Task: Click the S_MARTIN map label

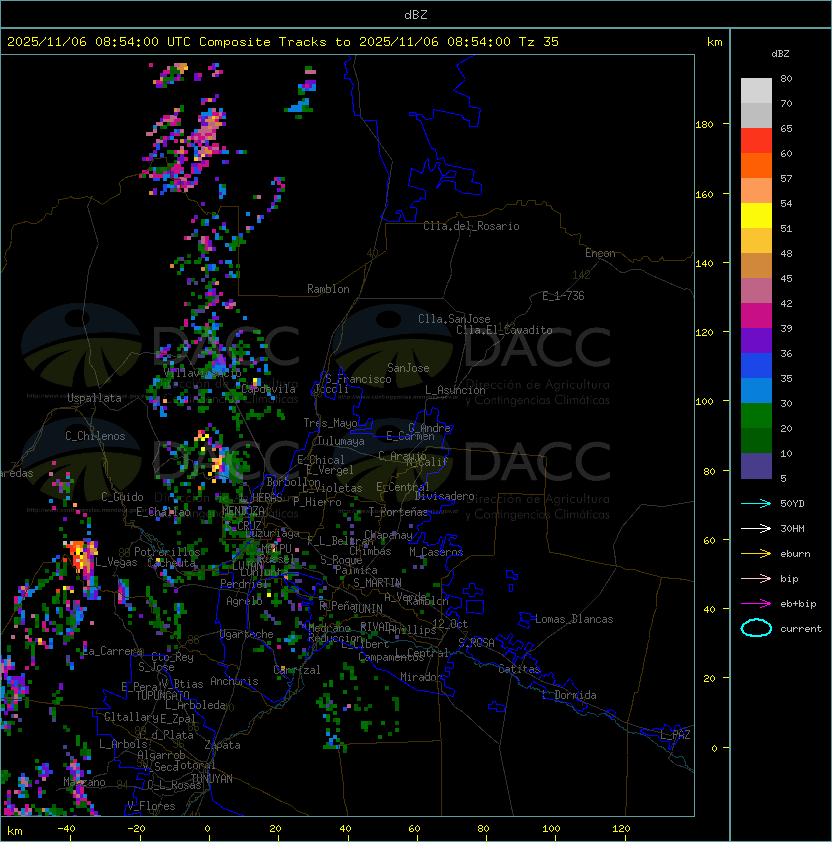Action: tap(377, 583)
